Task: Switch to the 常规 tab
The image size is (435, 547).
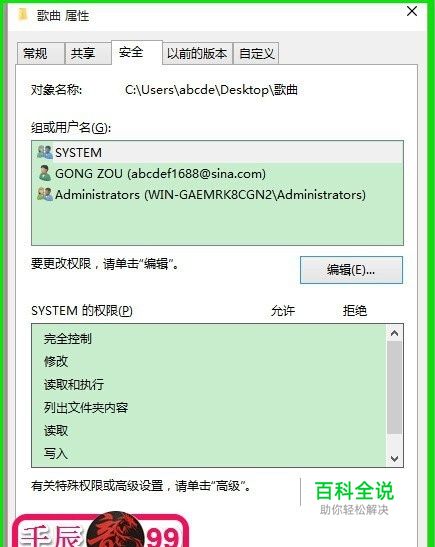Action: 40,53
